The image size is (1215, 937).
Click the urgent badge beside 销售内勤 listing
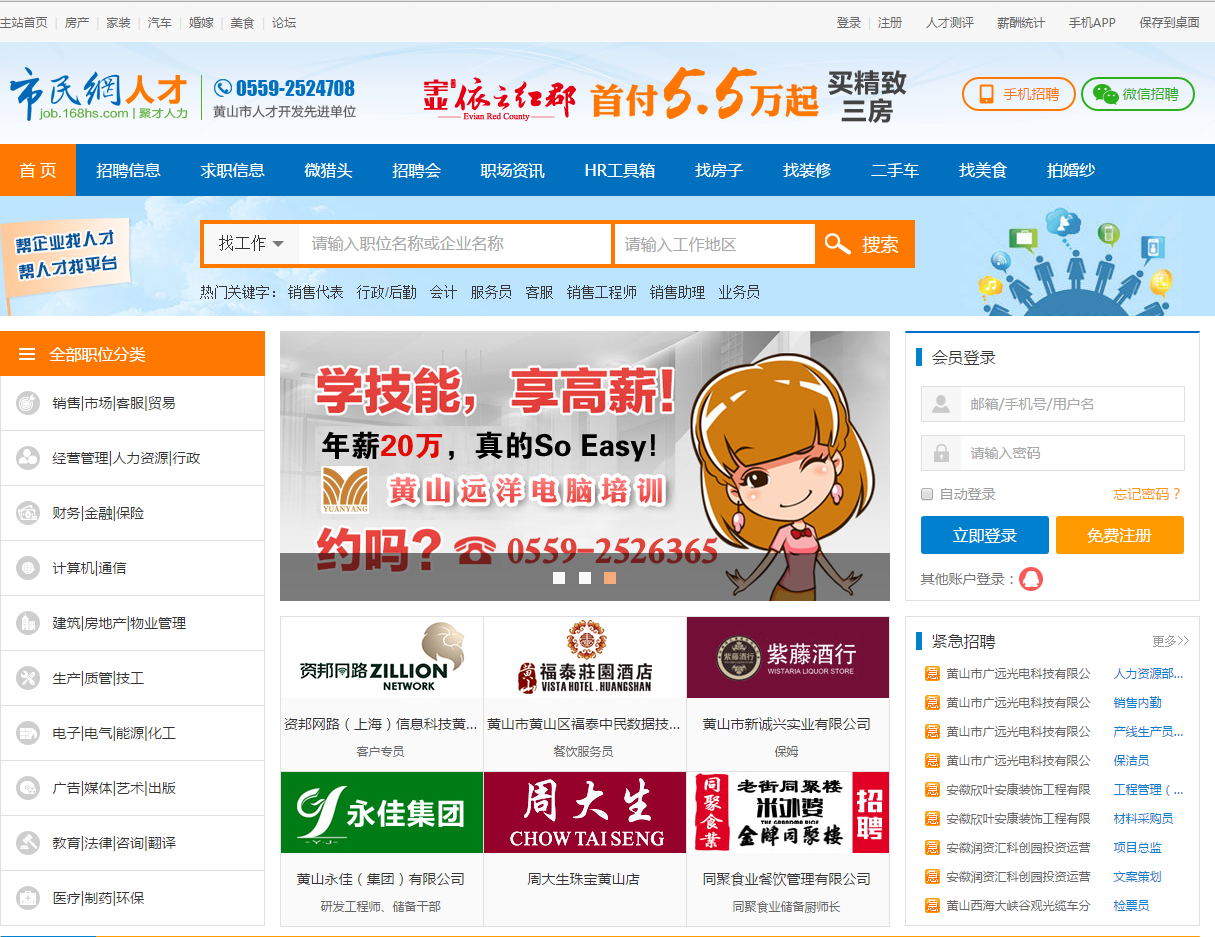(x=932, y=703)
